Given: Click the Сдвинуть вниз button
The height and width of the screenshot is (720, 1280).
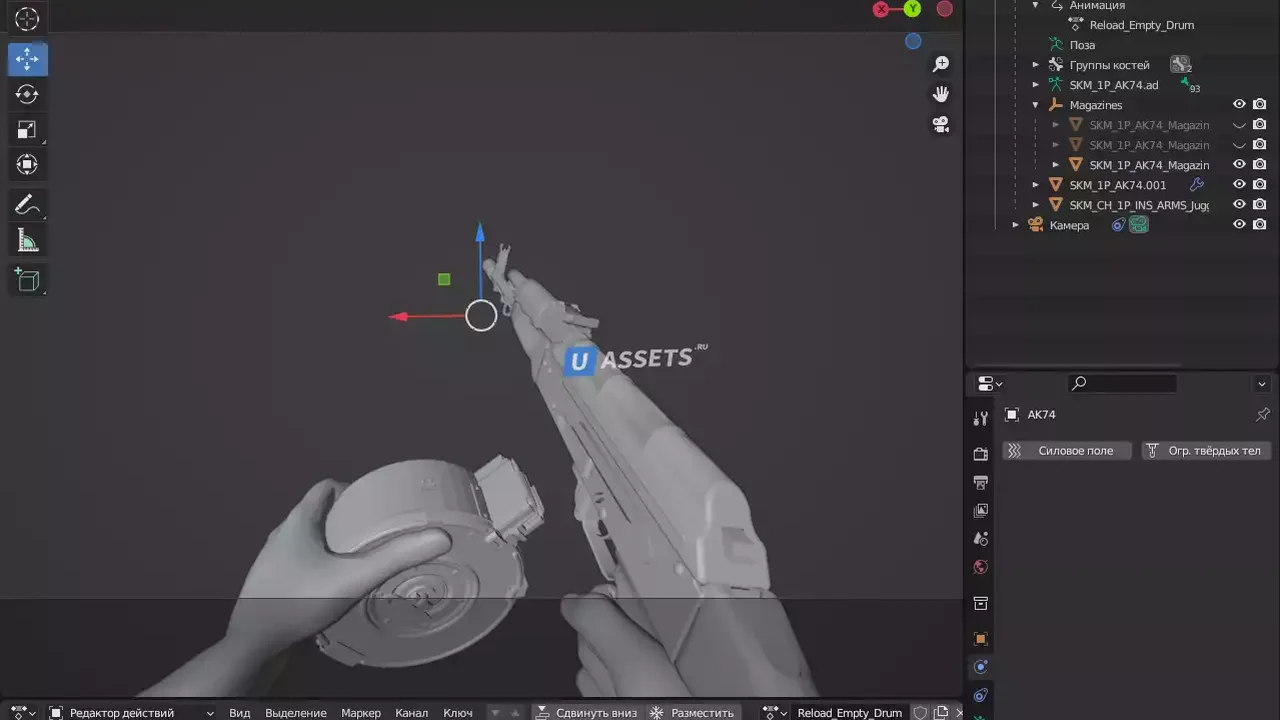Looking at the screenshot, I should pos(586,712).
